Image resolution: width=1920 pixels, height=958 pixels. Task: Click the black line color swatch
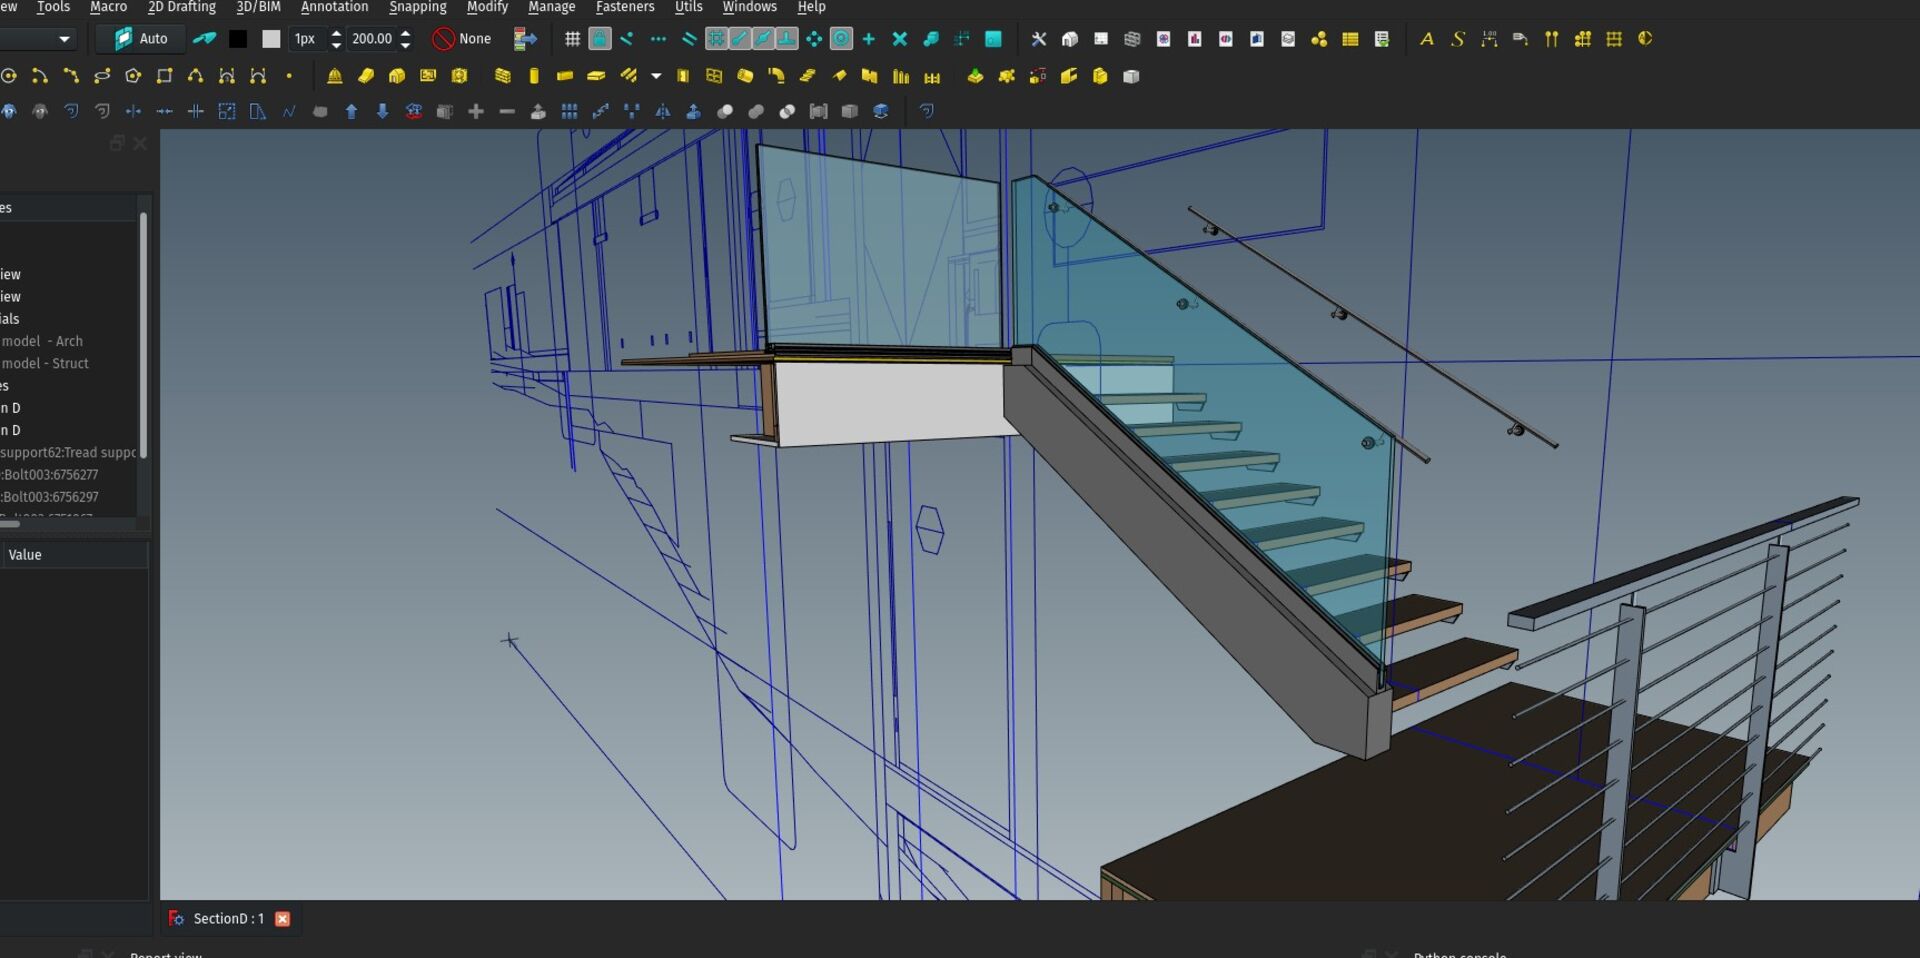click(238, 39)
